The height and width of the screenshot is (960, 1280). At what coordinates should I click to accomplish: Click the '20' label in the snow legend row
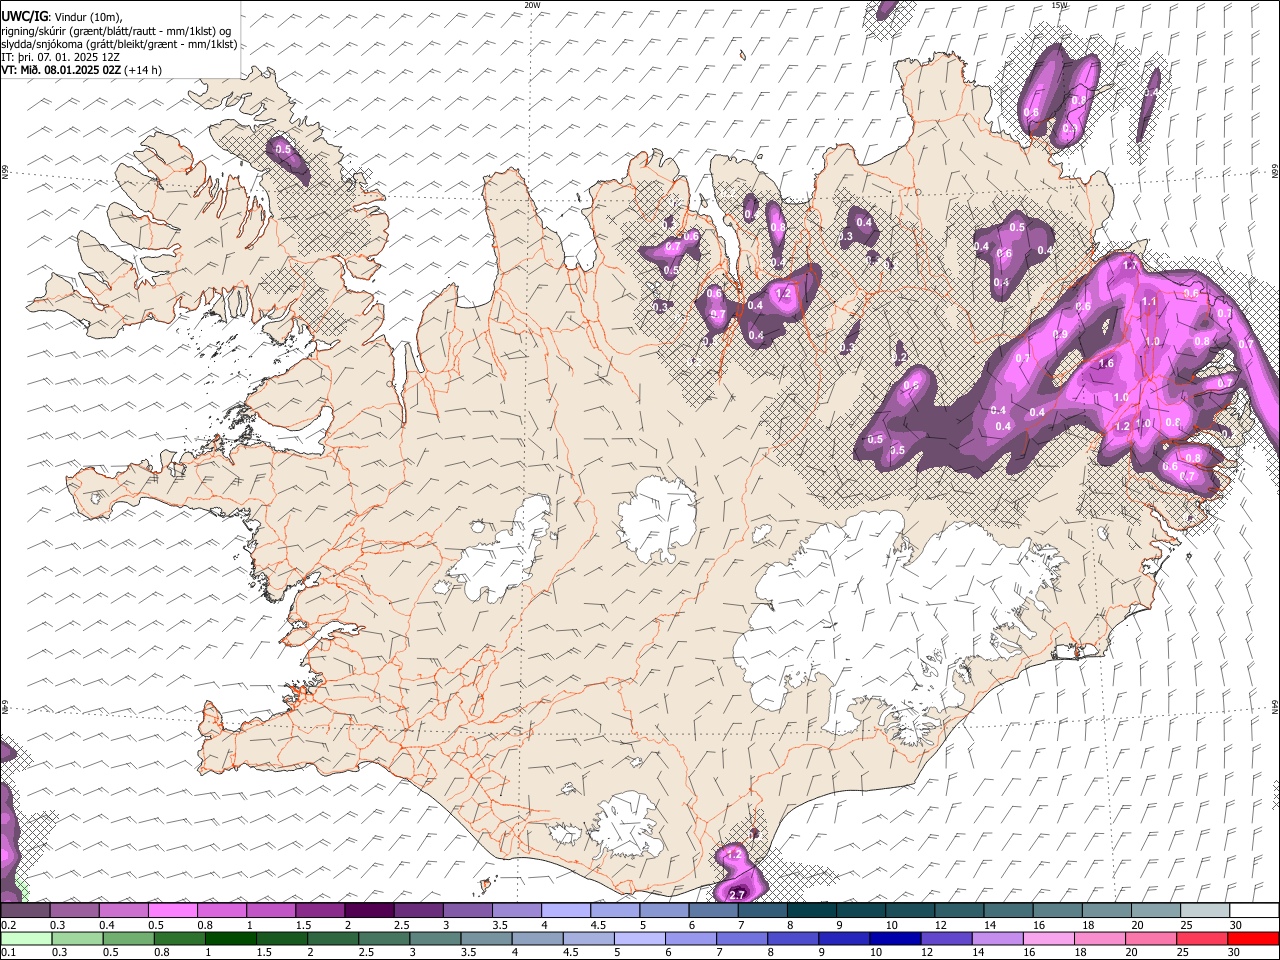[1137, 925]
